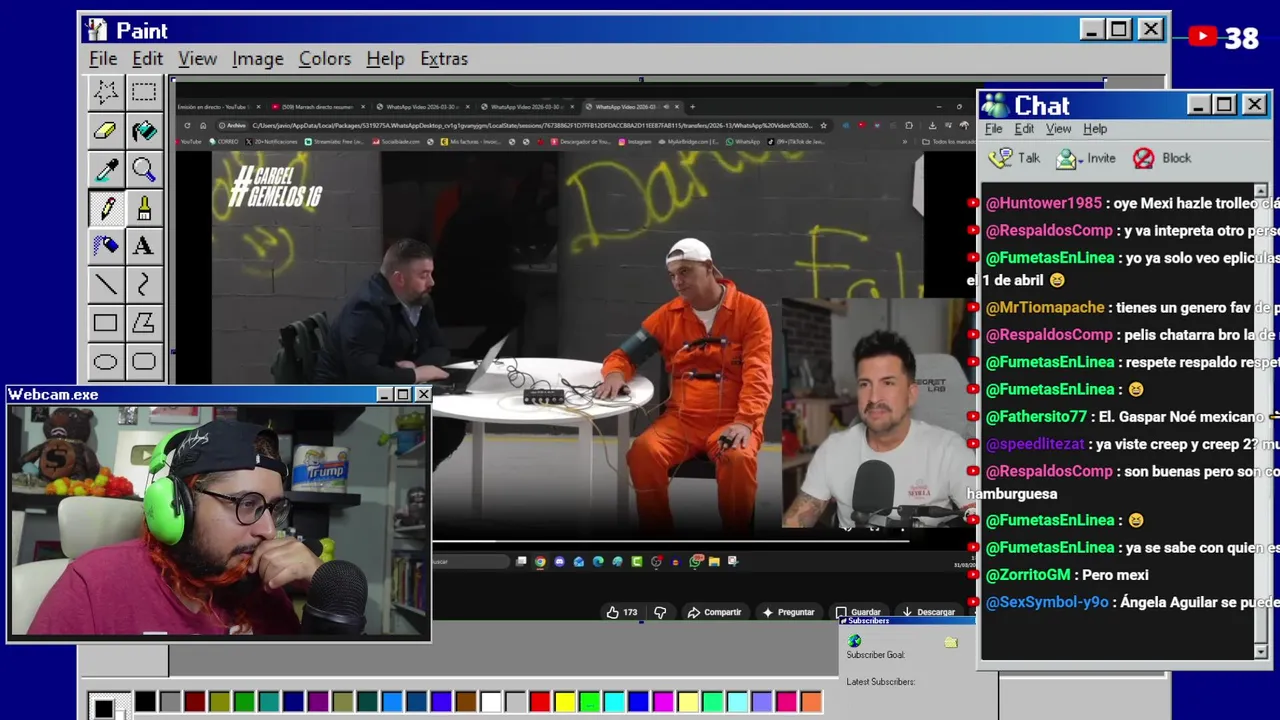Click the Block icon in Chat toolbar

point(1144,158)
